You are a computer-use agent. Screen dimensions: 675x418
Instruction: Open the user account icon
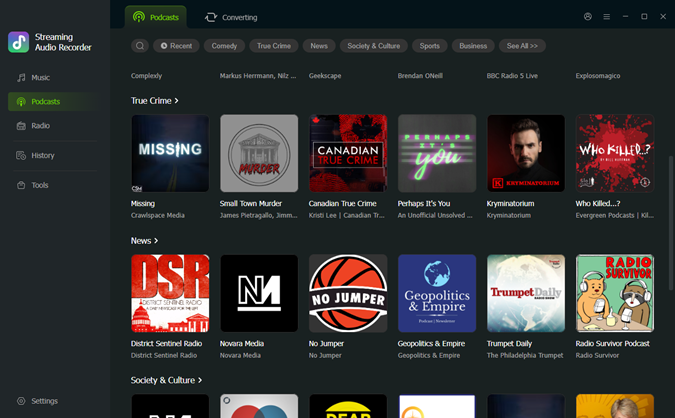588,16
